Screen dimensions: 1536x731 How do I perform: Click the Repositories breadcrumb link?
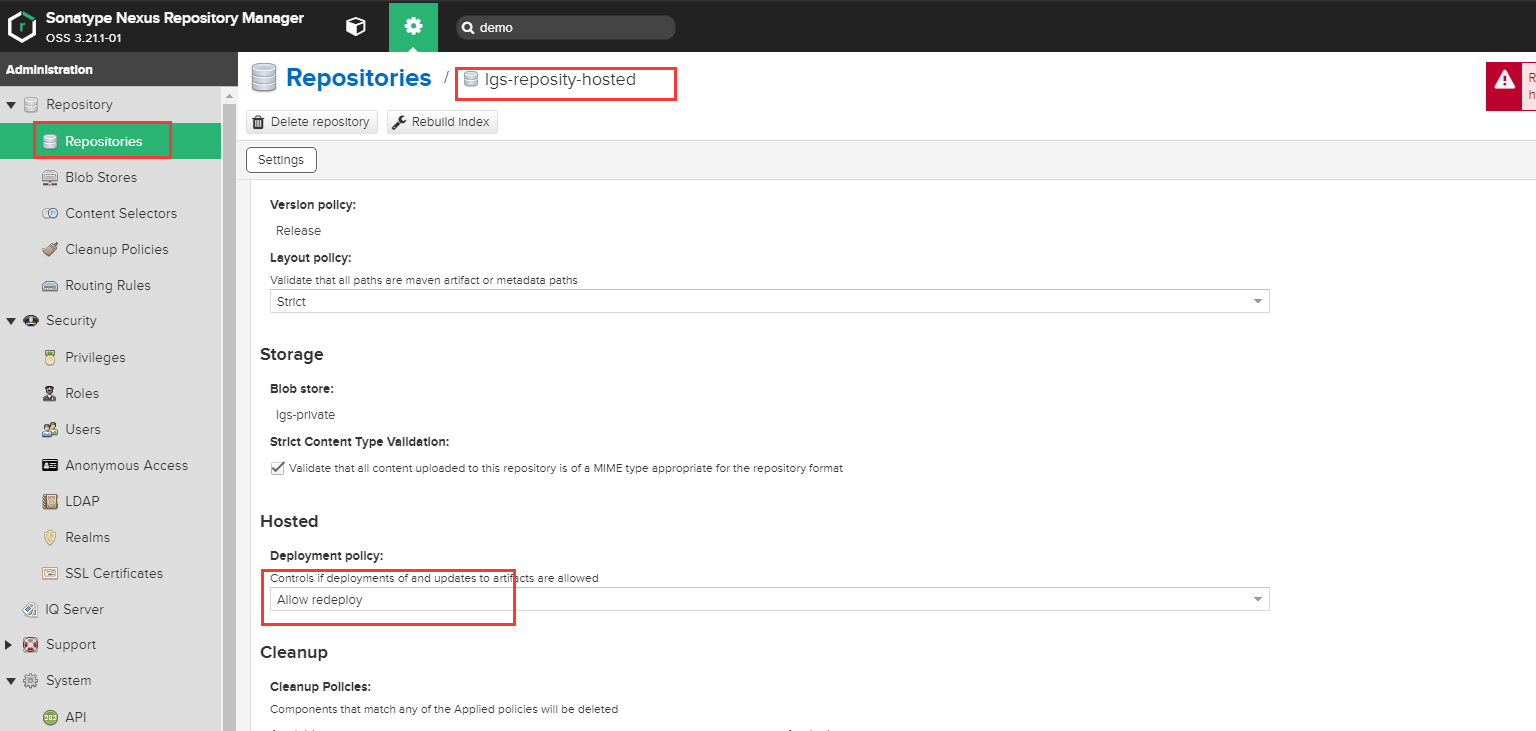pyautogui.click(x=359, y=78)
